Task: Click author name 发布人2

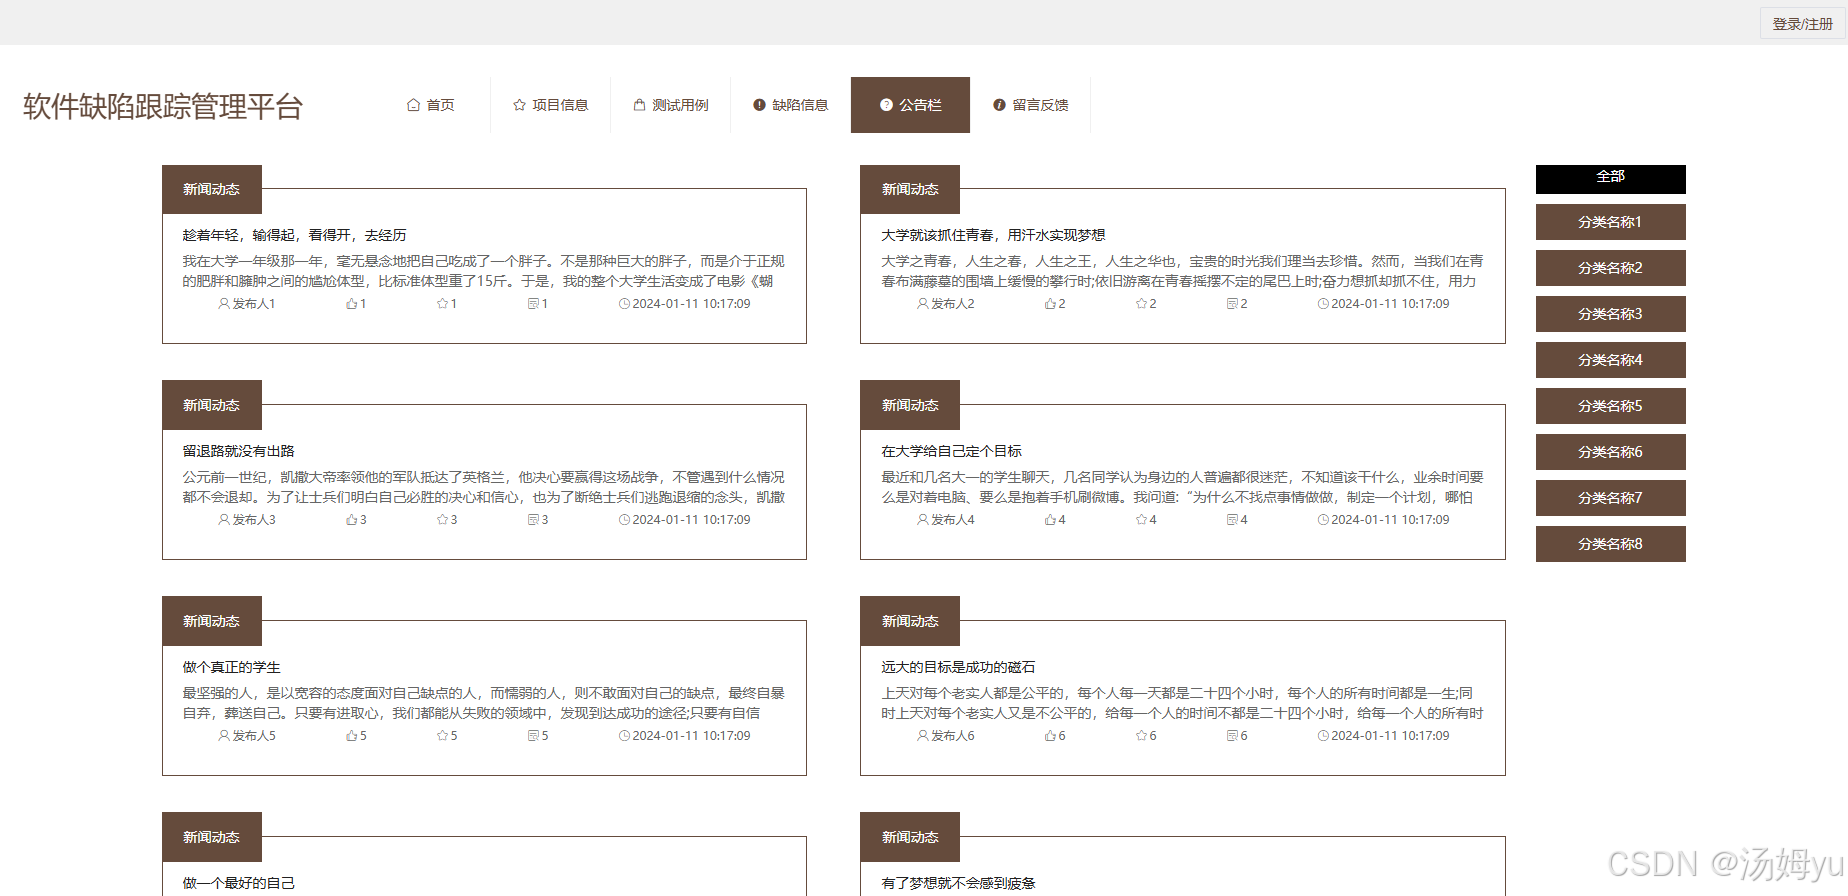Action: click(953, 304)
